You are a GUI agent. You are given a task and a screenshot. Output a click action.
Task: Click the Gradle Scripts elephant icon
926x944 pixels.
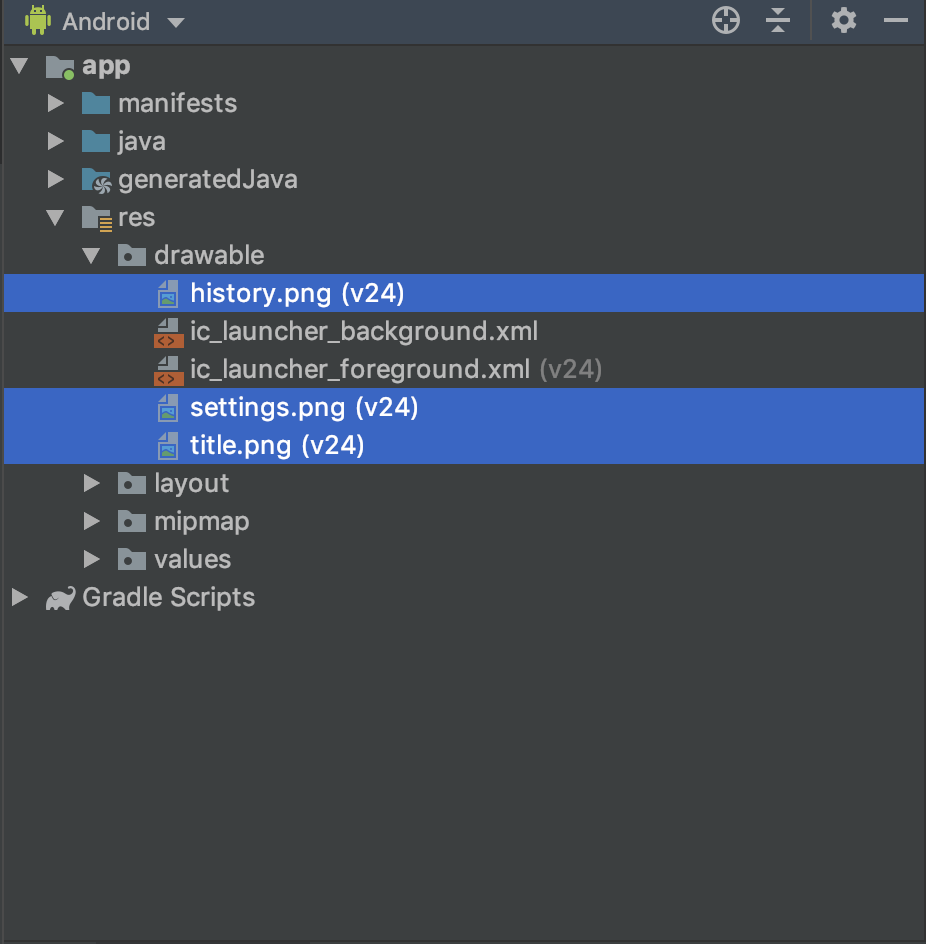click(60, 598)
